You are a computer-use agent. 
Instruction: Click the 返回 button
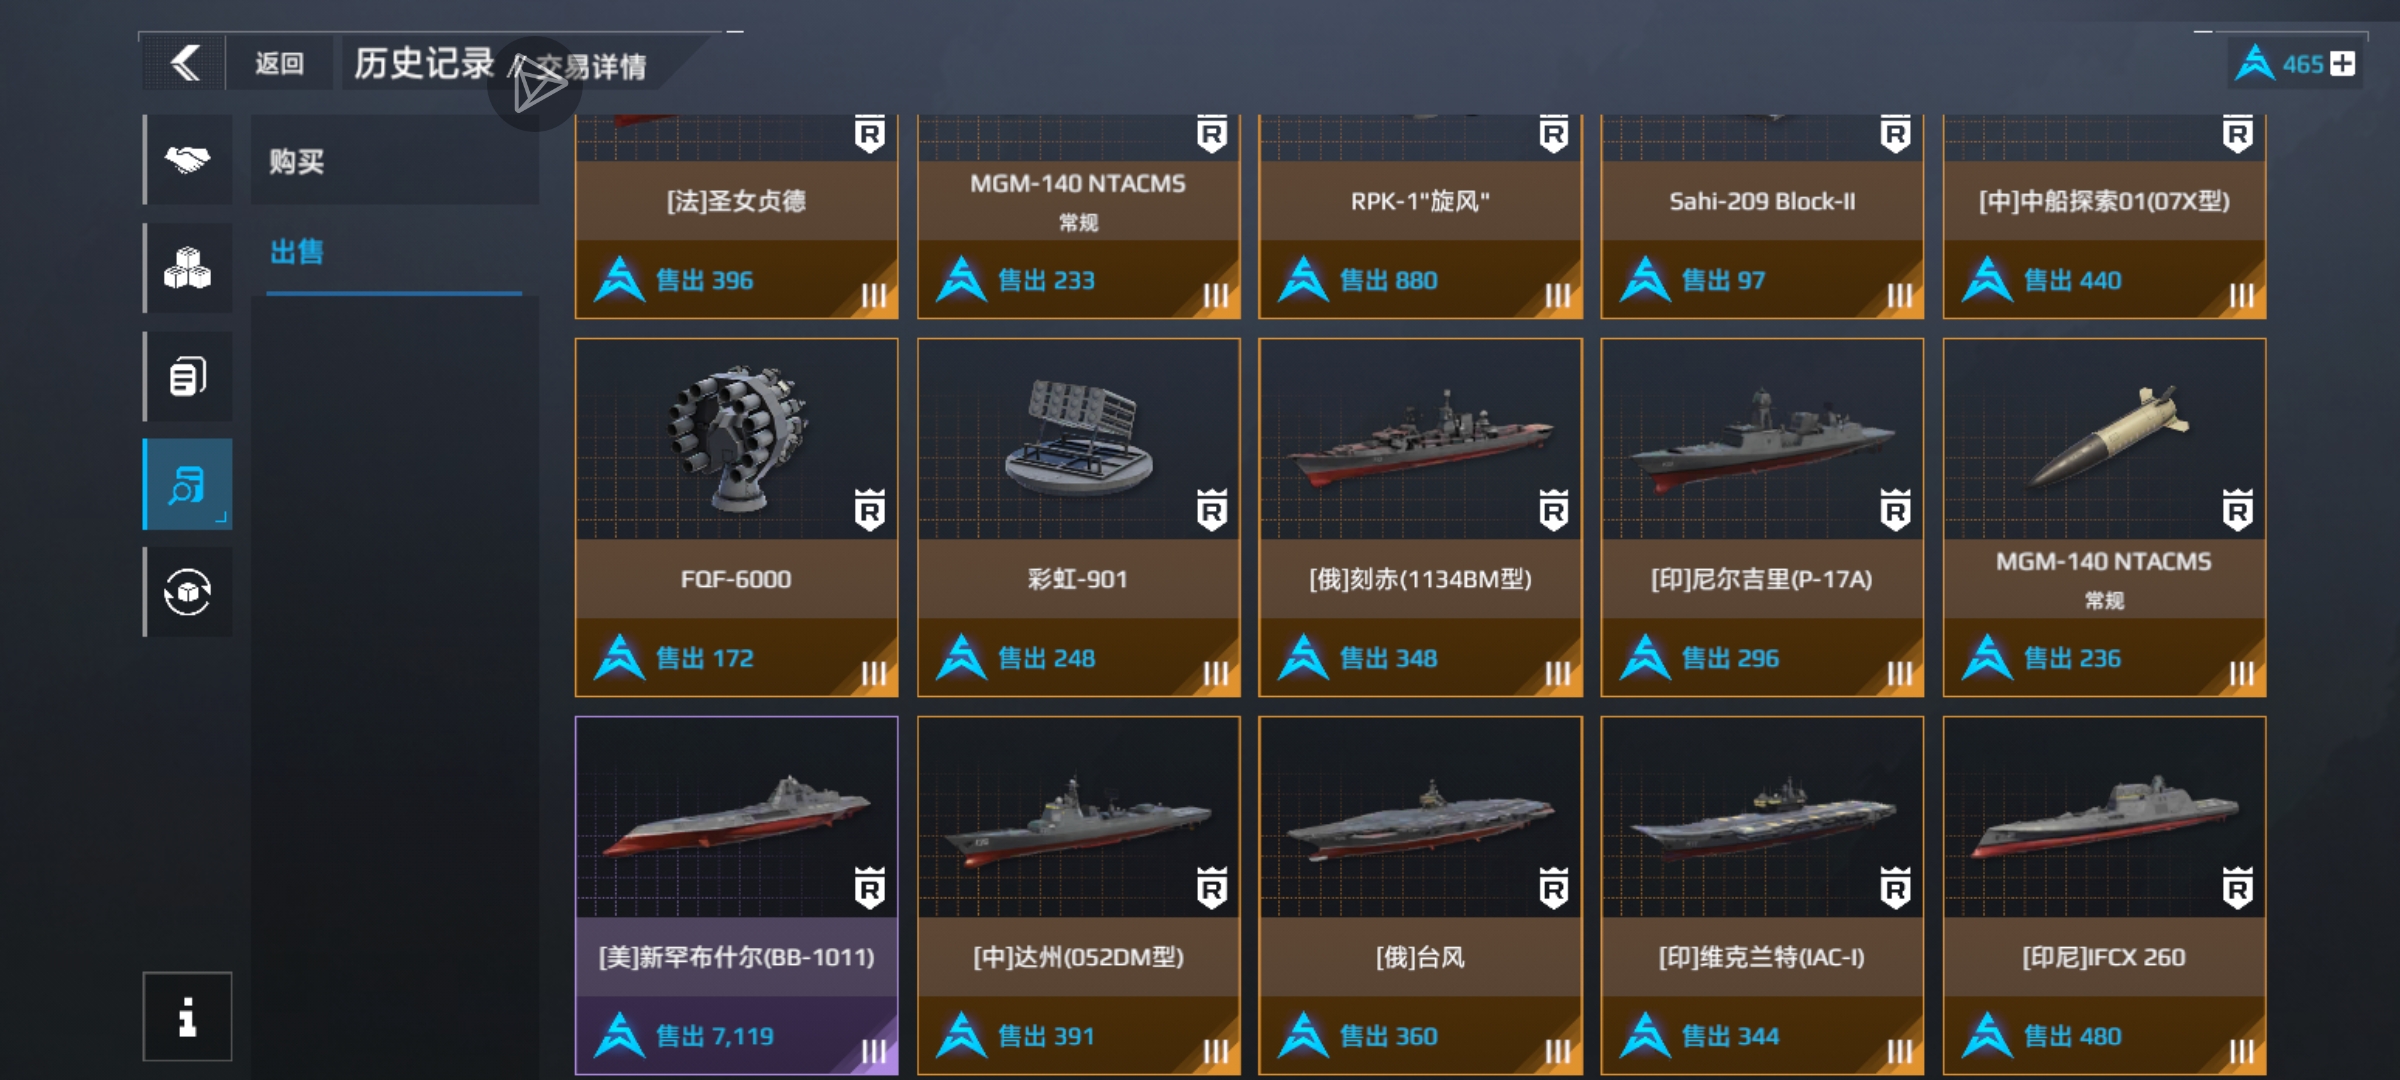tap(279, 64)
